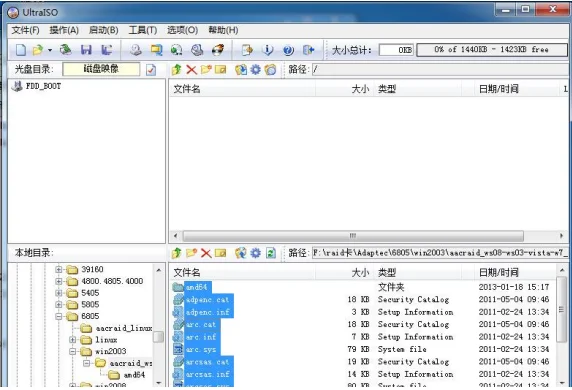Collapse the win2003 folder node

73,351
